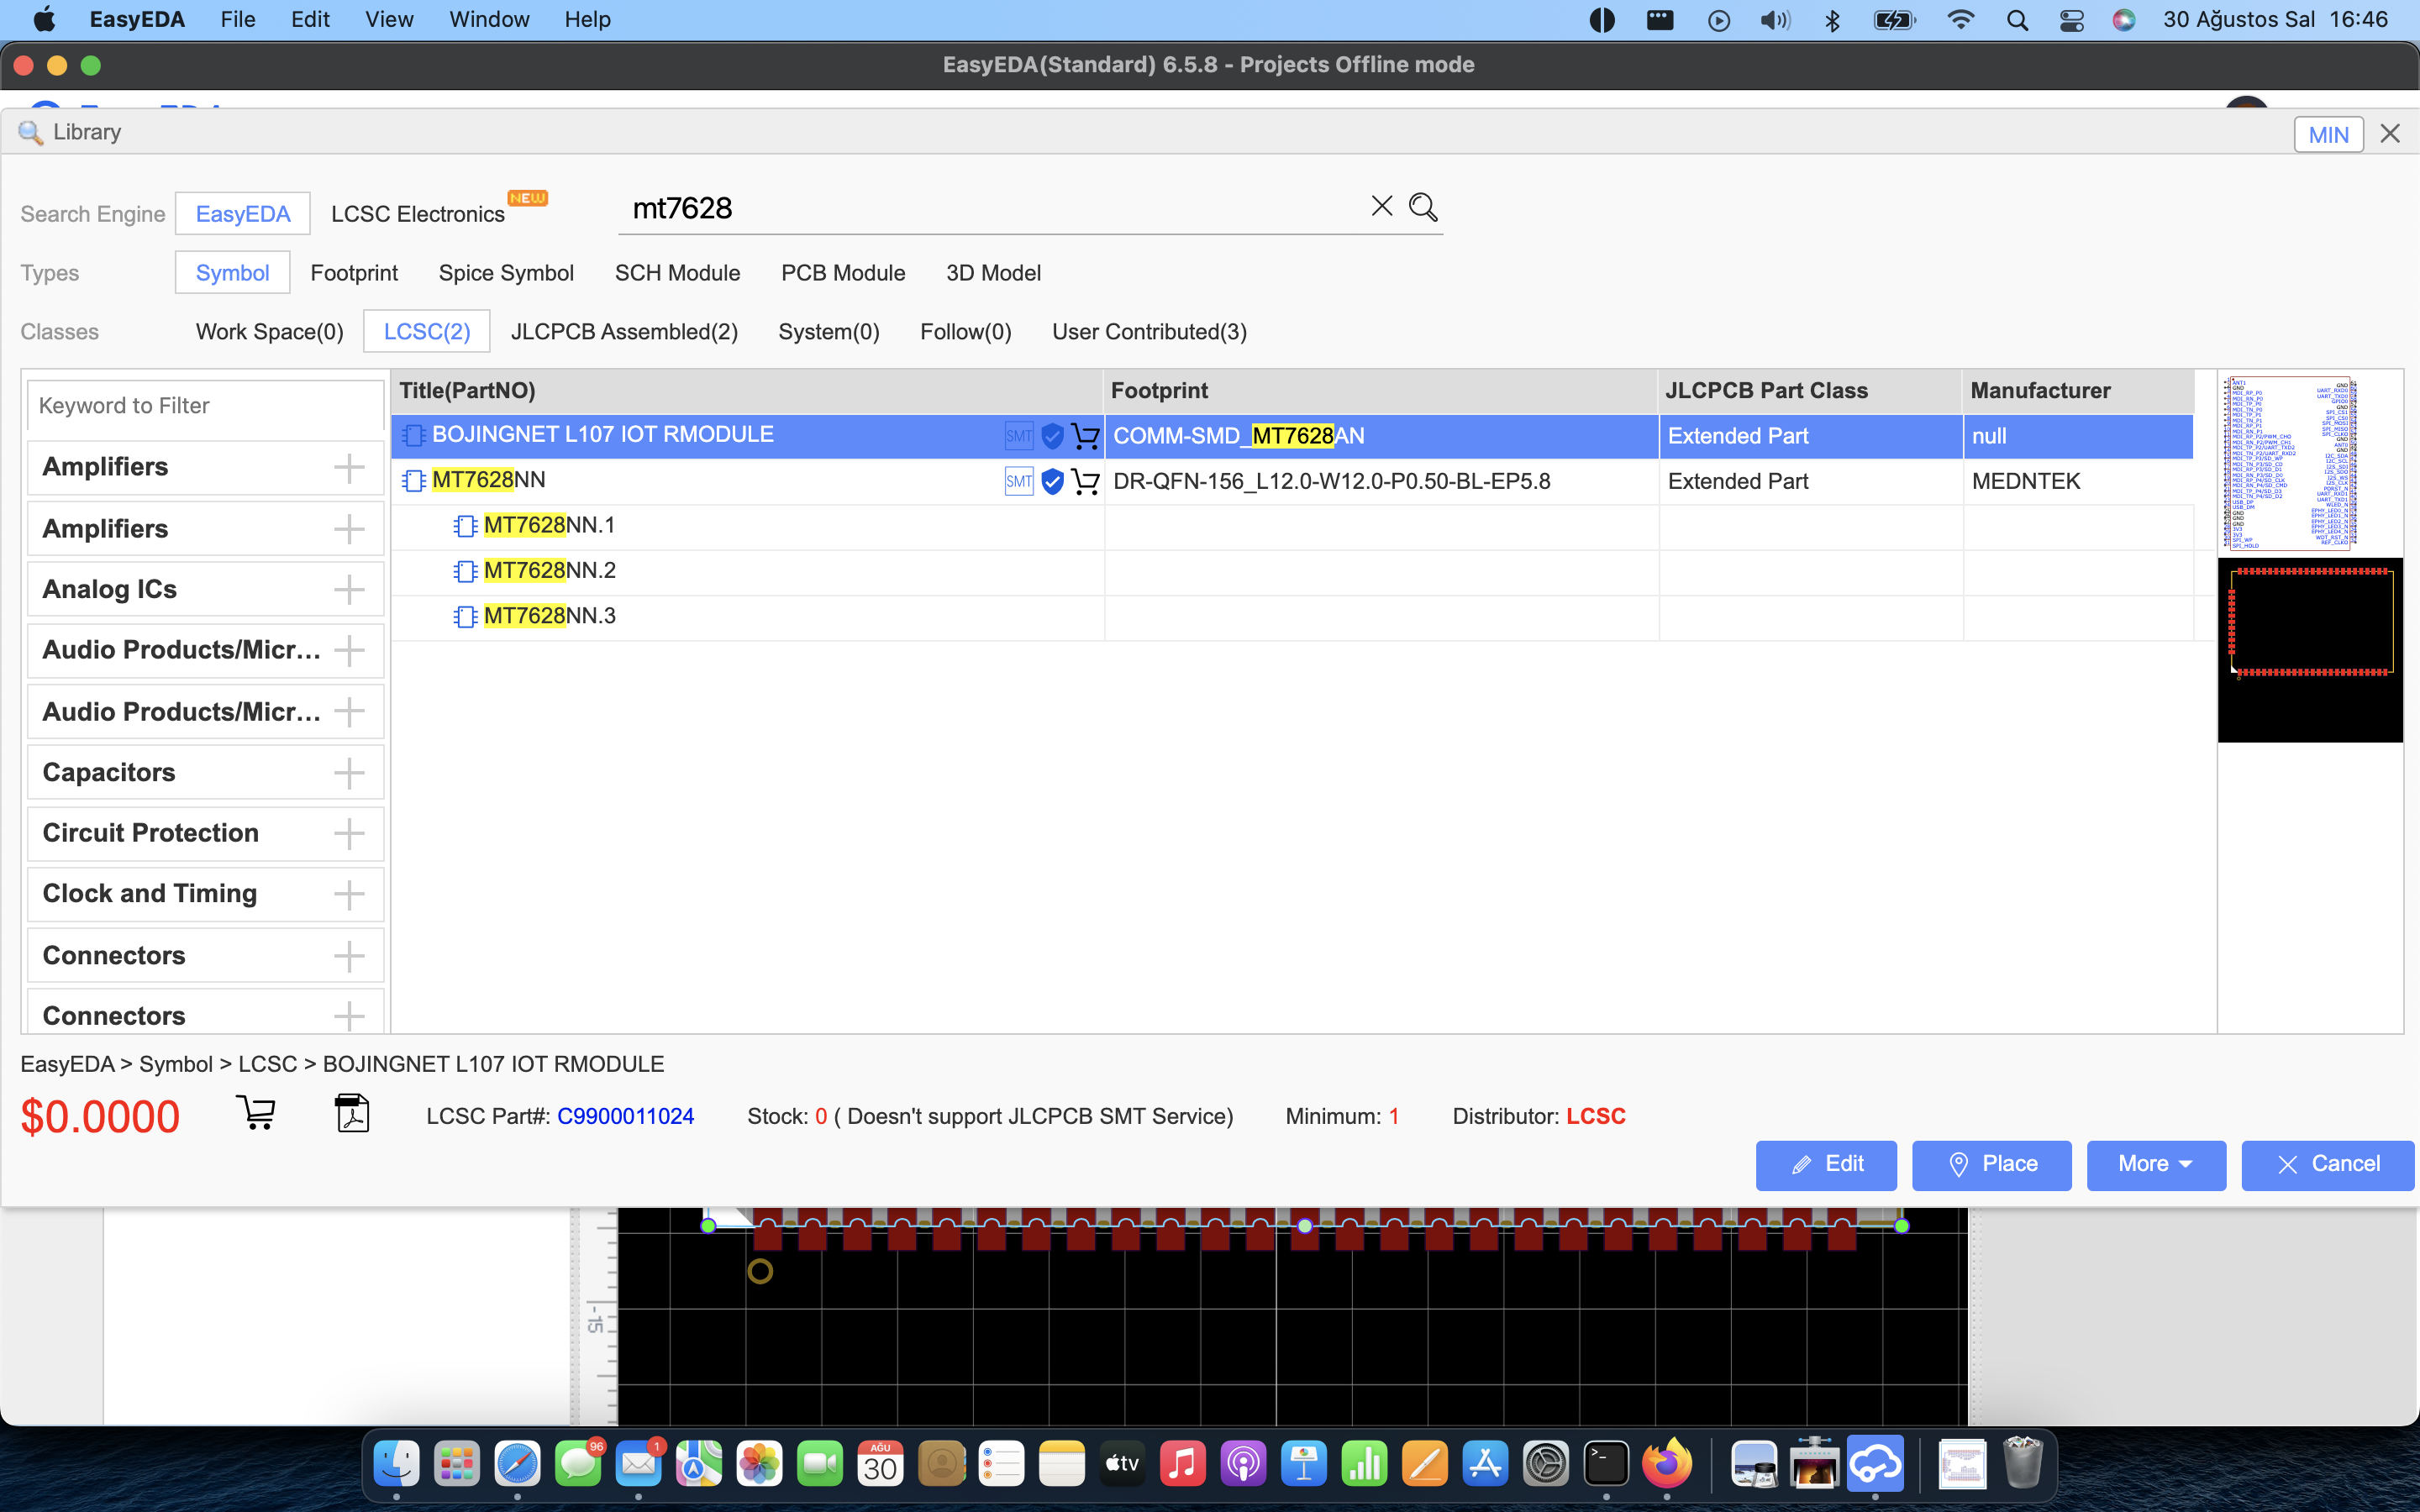The image size is (2420, 1512).
Task: Click the search magnifier icon
Action: pos(1423,207)
